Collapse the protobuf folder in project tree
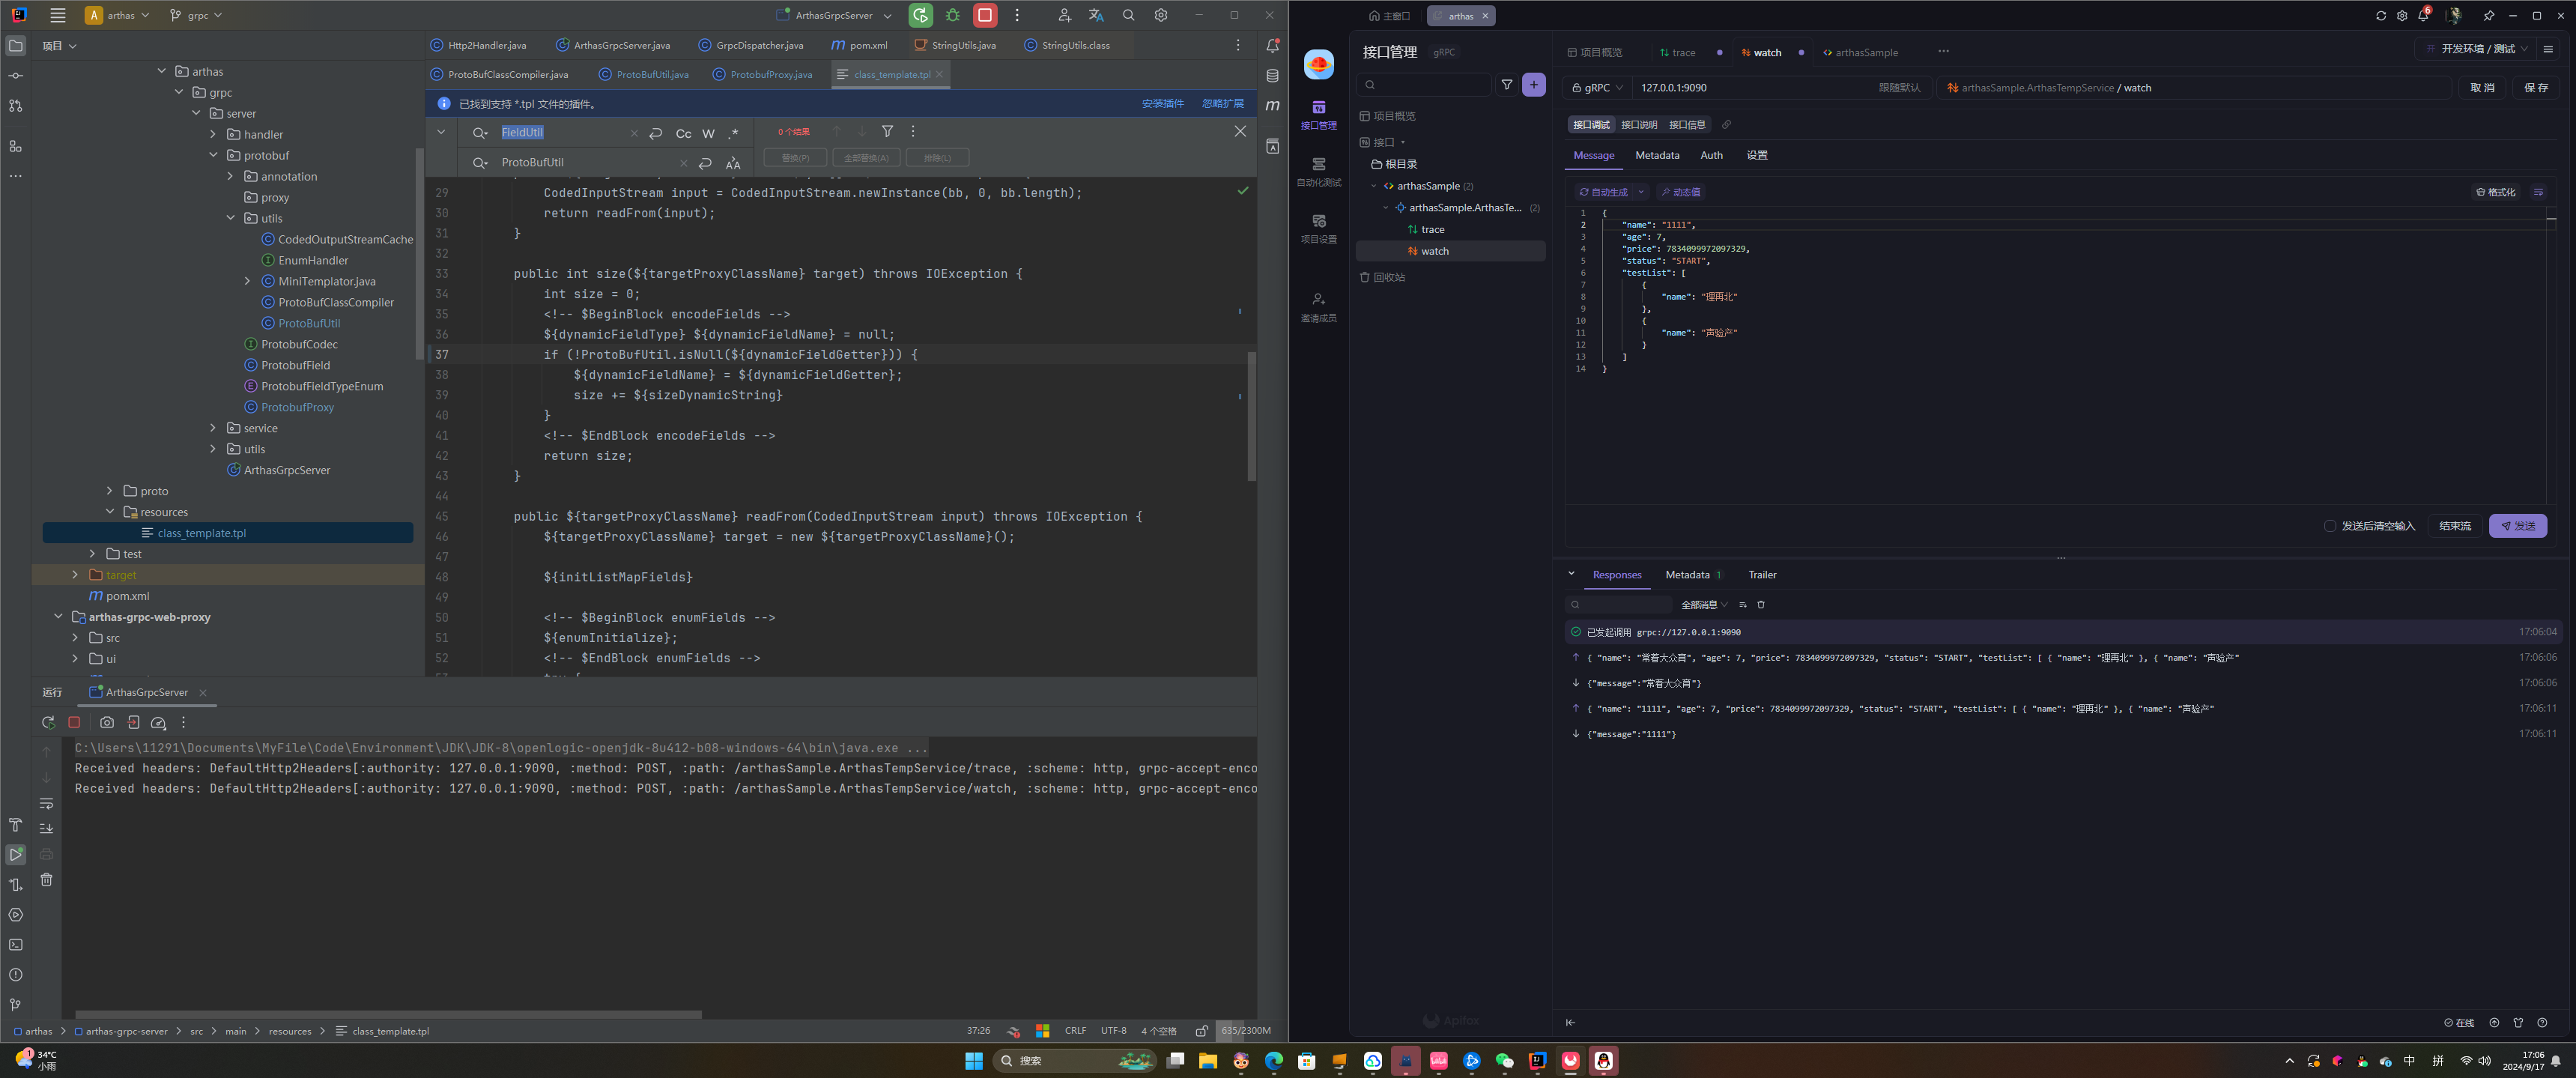 [213, 155]
